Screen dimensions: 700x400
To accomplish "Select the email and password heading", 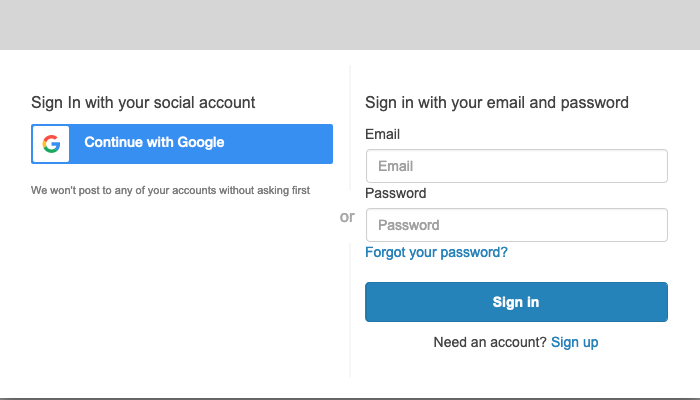I will click(497, 103).
